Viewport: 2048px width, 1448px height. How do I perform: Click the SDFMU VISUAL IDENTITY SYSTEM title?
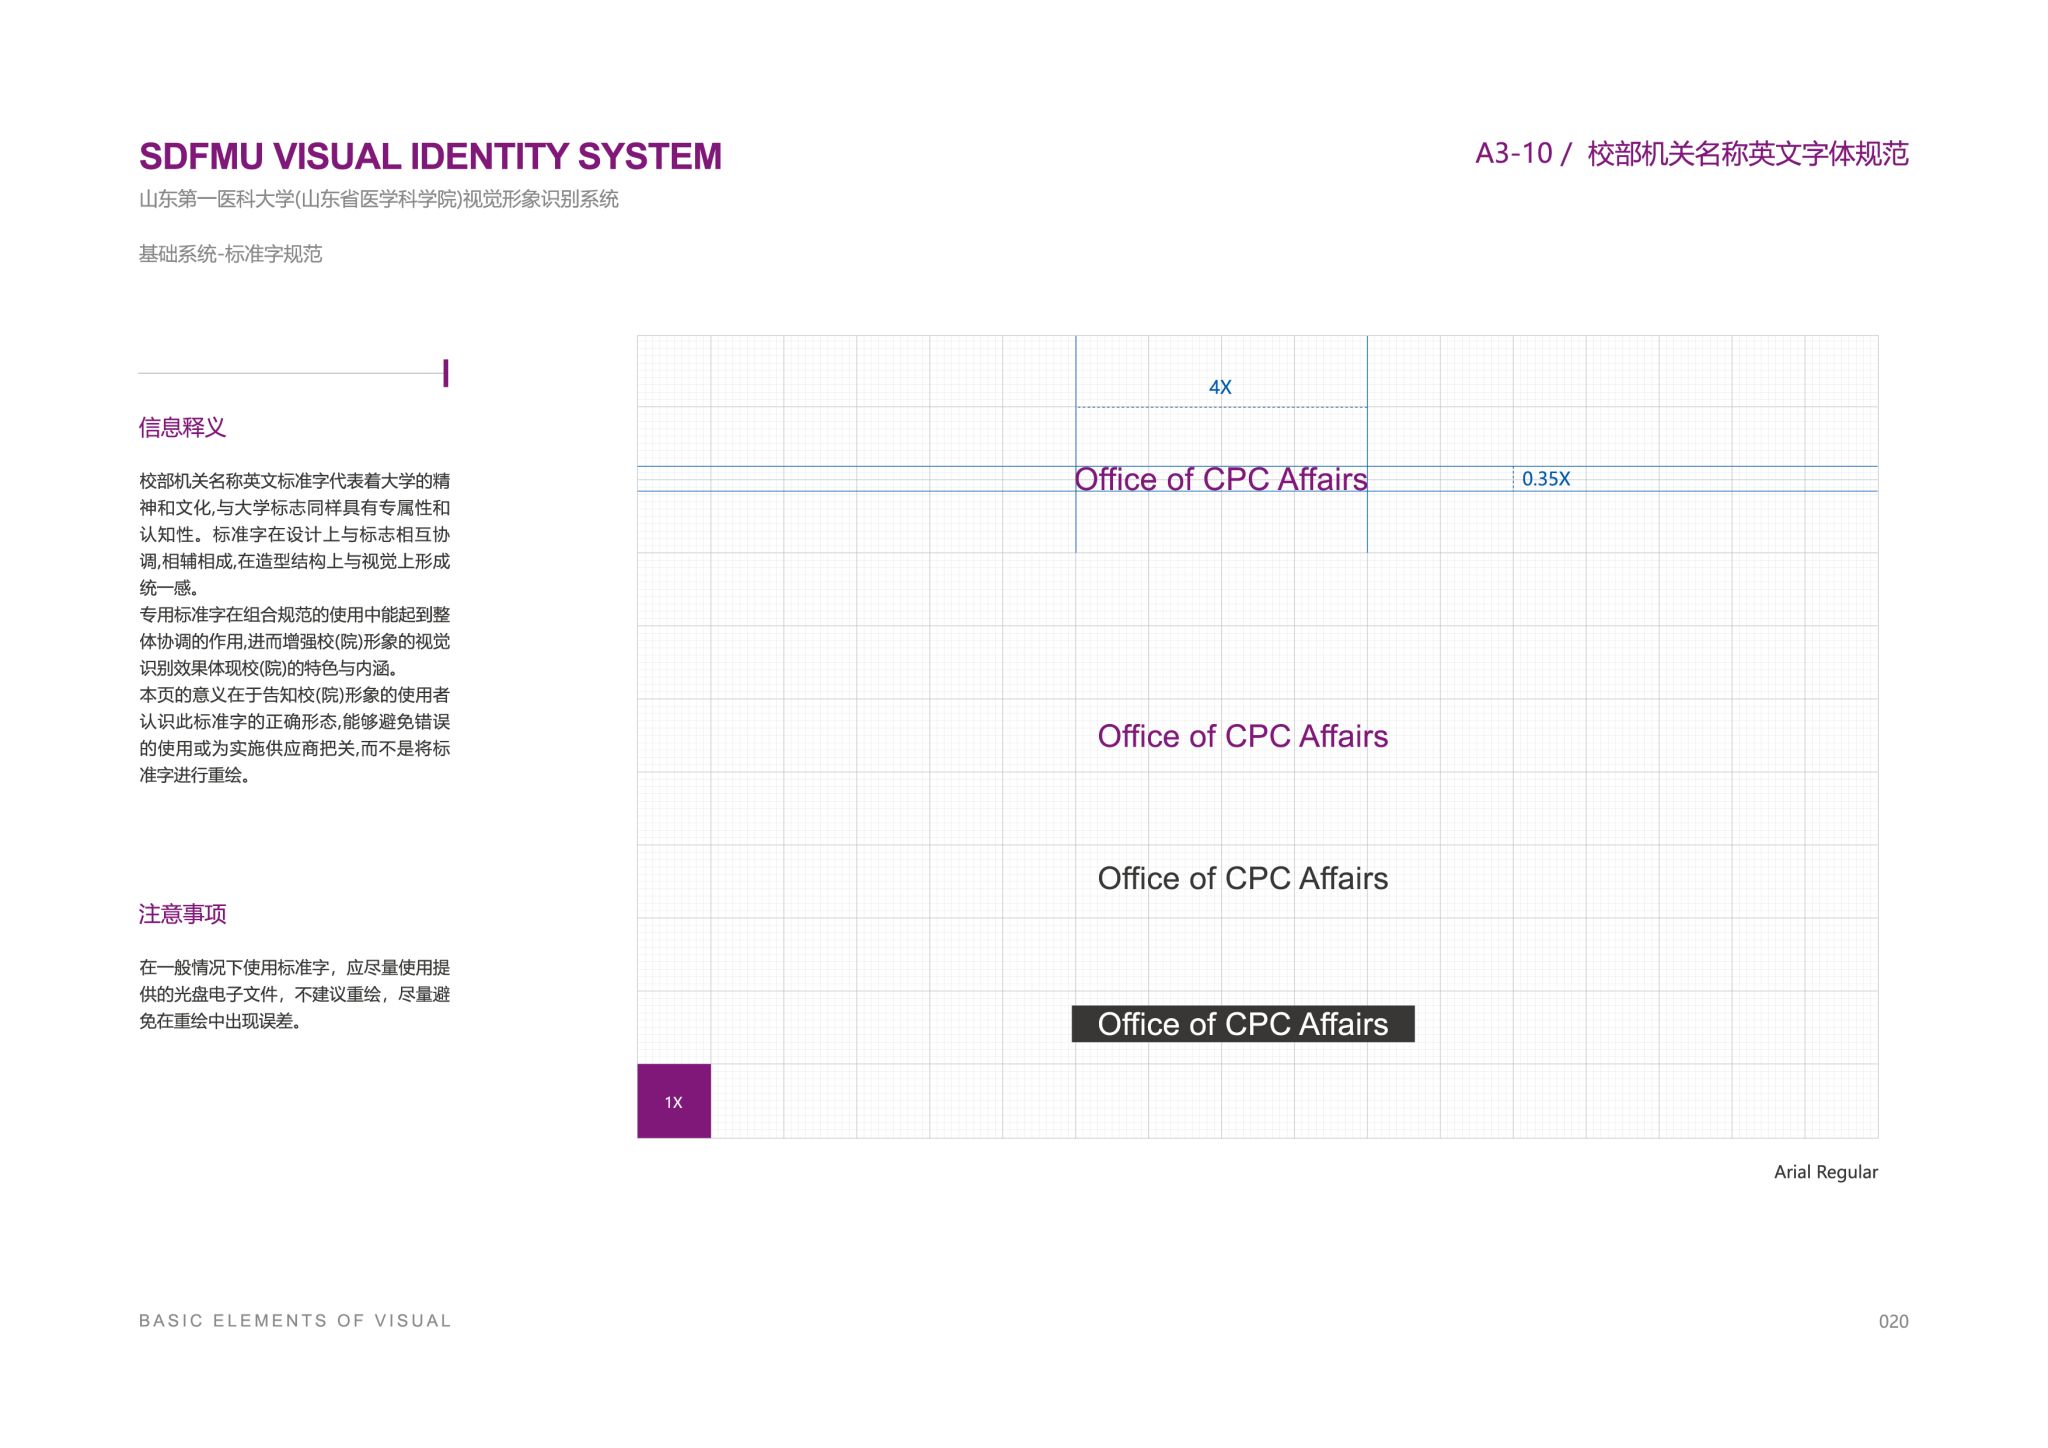point(430,157)
